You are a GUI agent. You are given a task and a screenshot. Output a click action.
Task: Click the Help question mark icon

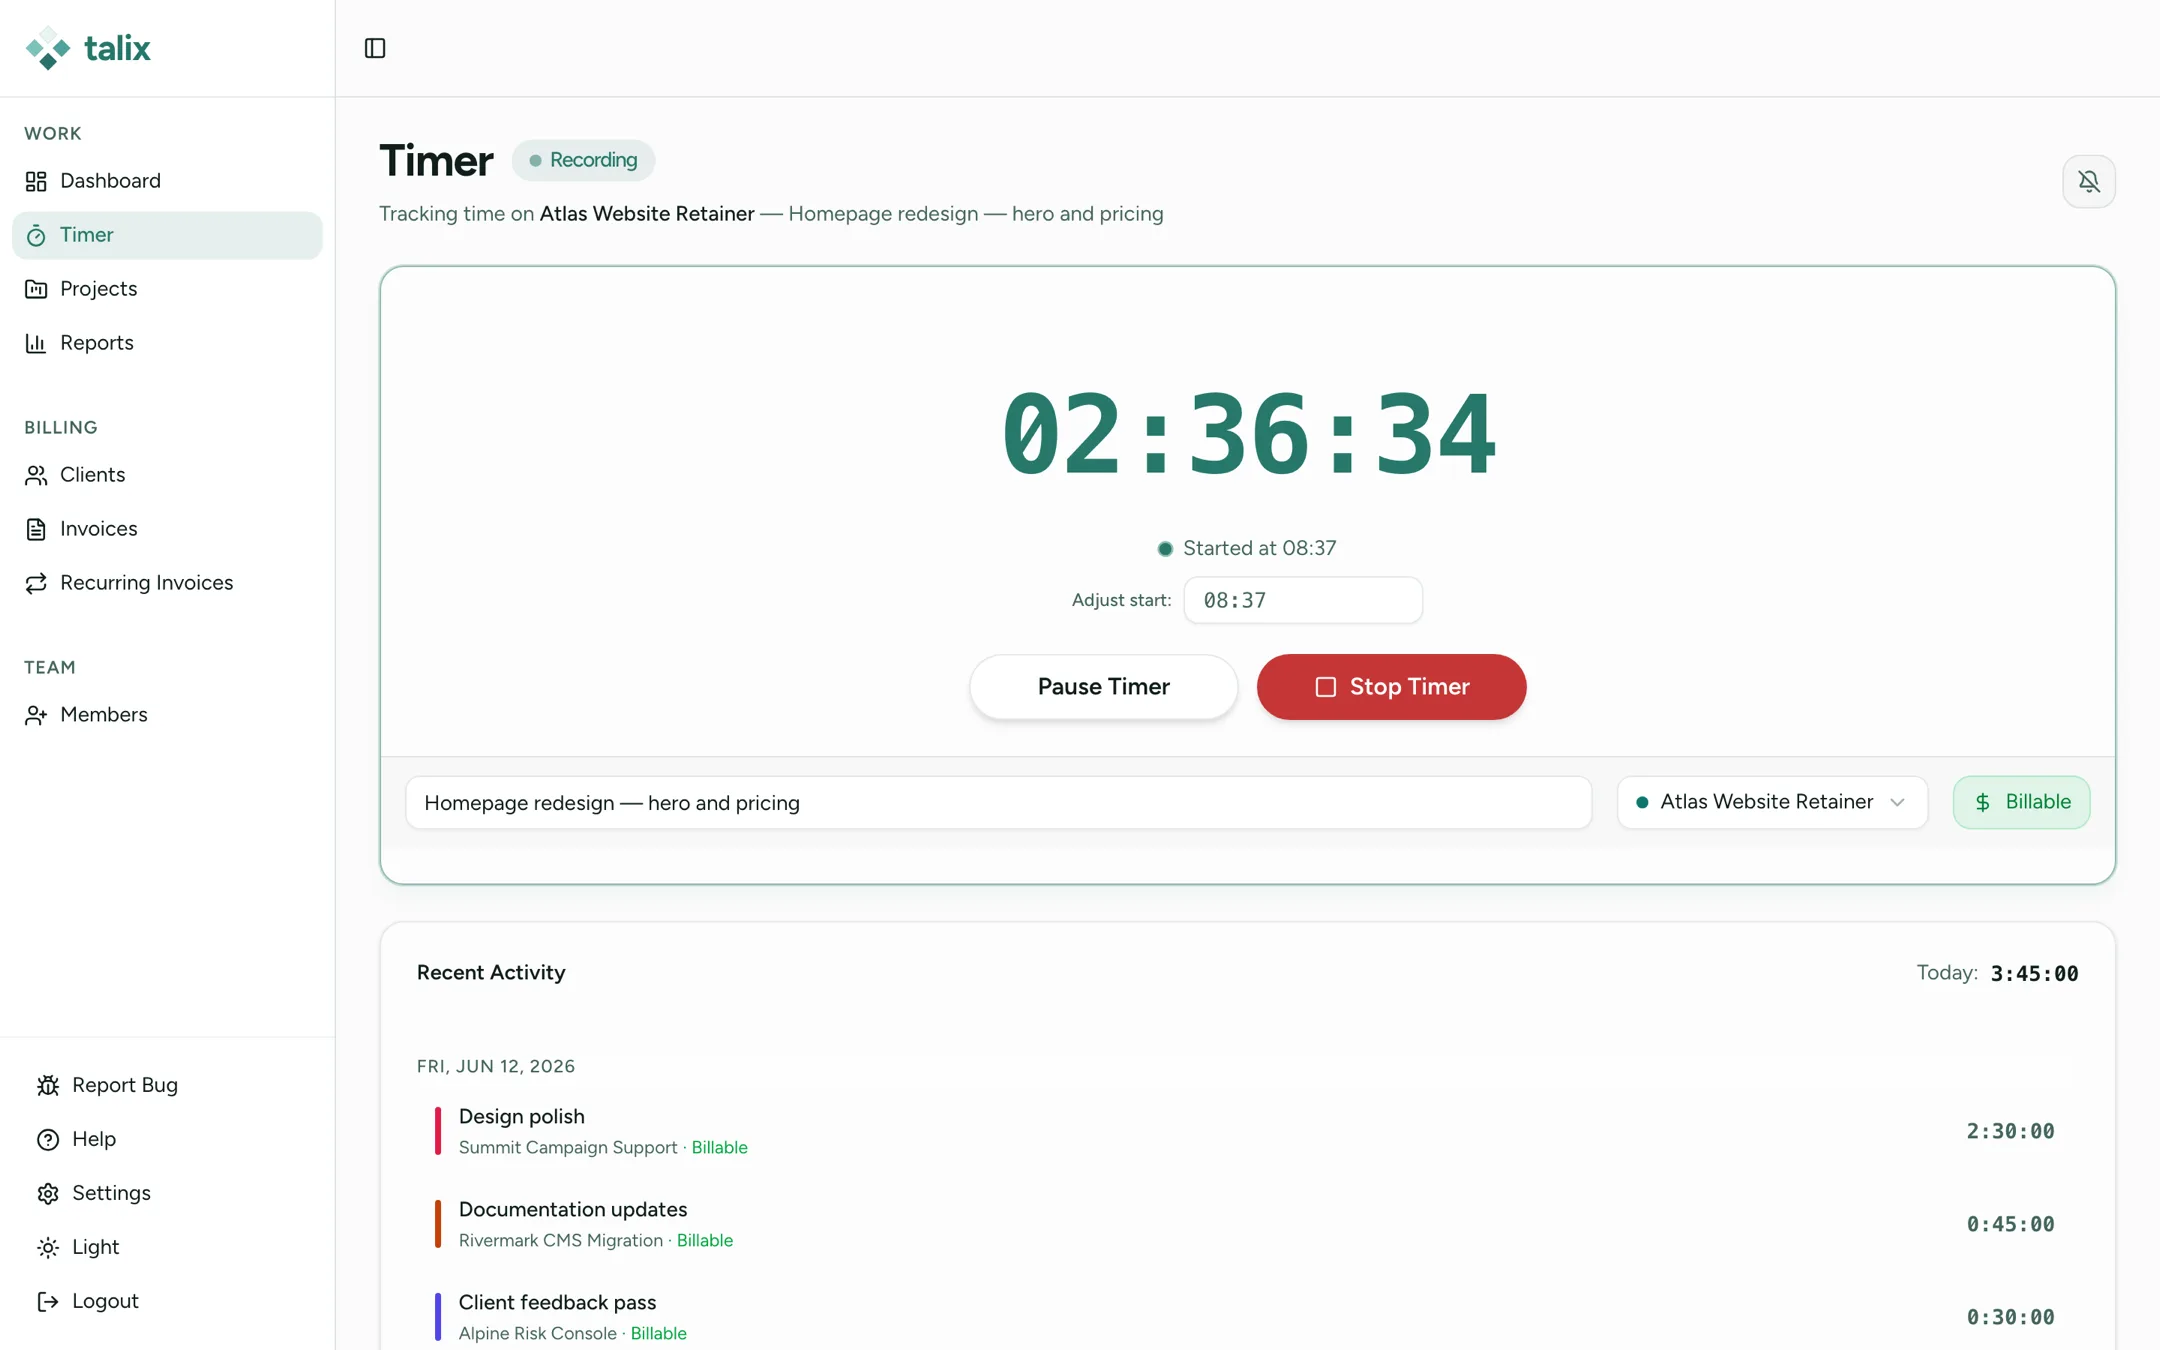(x=48, y=1139)
